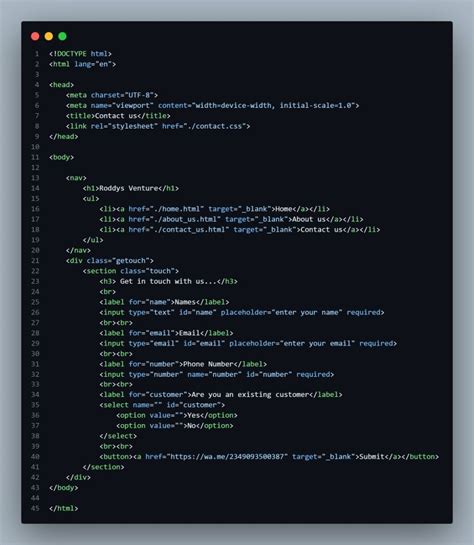Image resolution: width=474 pixels, height=545 pixels.
Task: Click the opening select tag line
Action: (162, 405)
